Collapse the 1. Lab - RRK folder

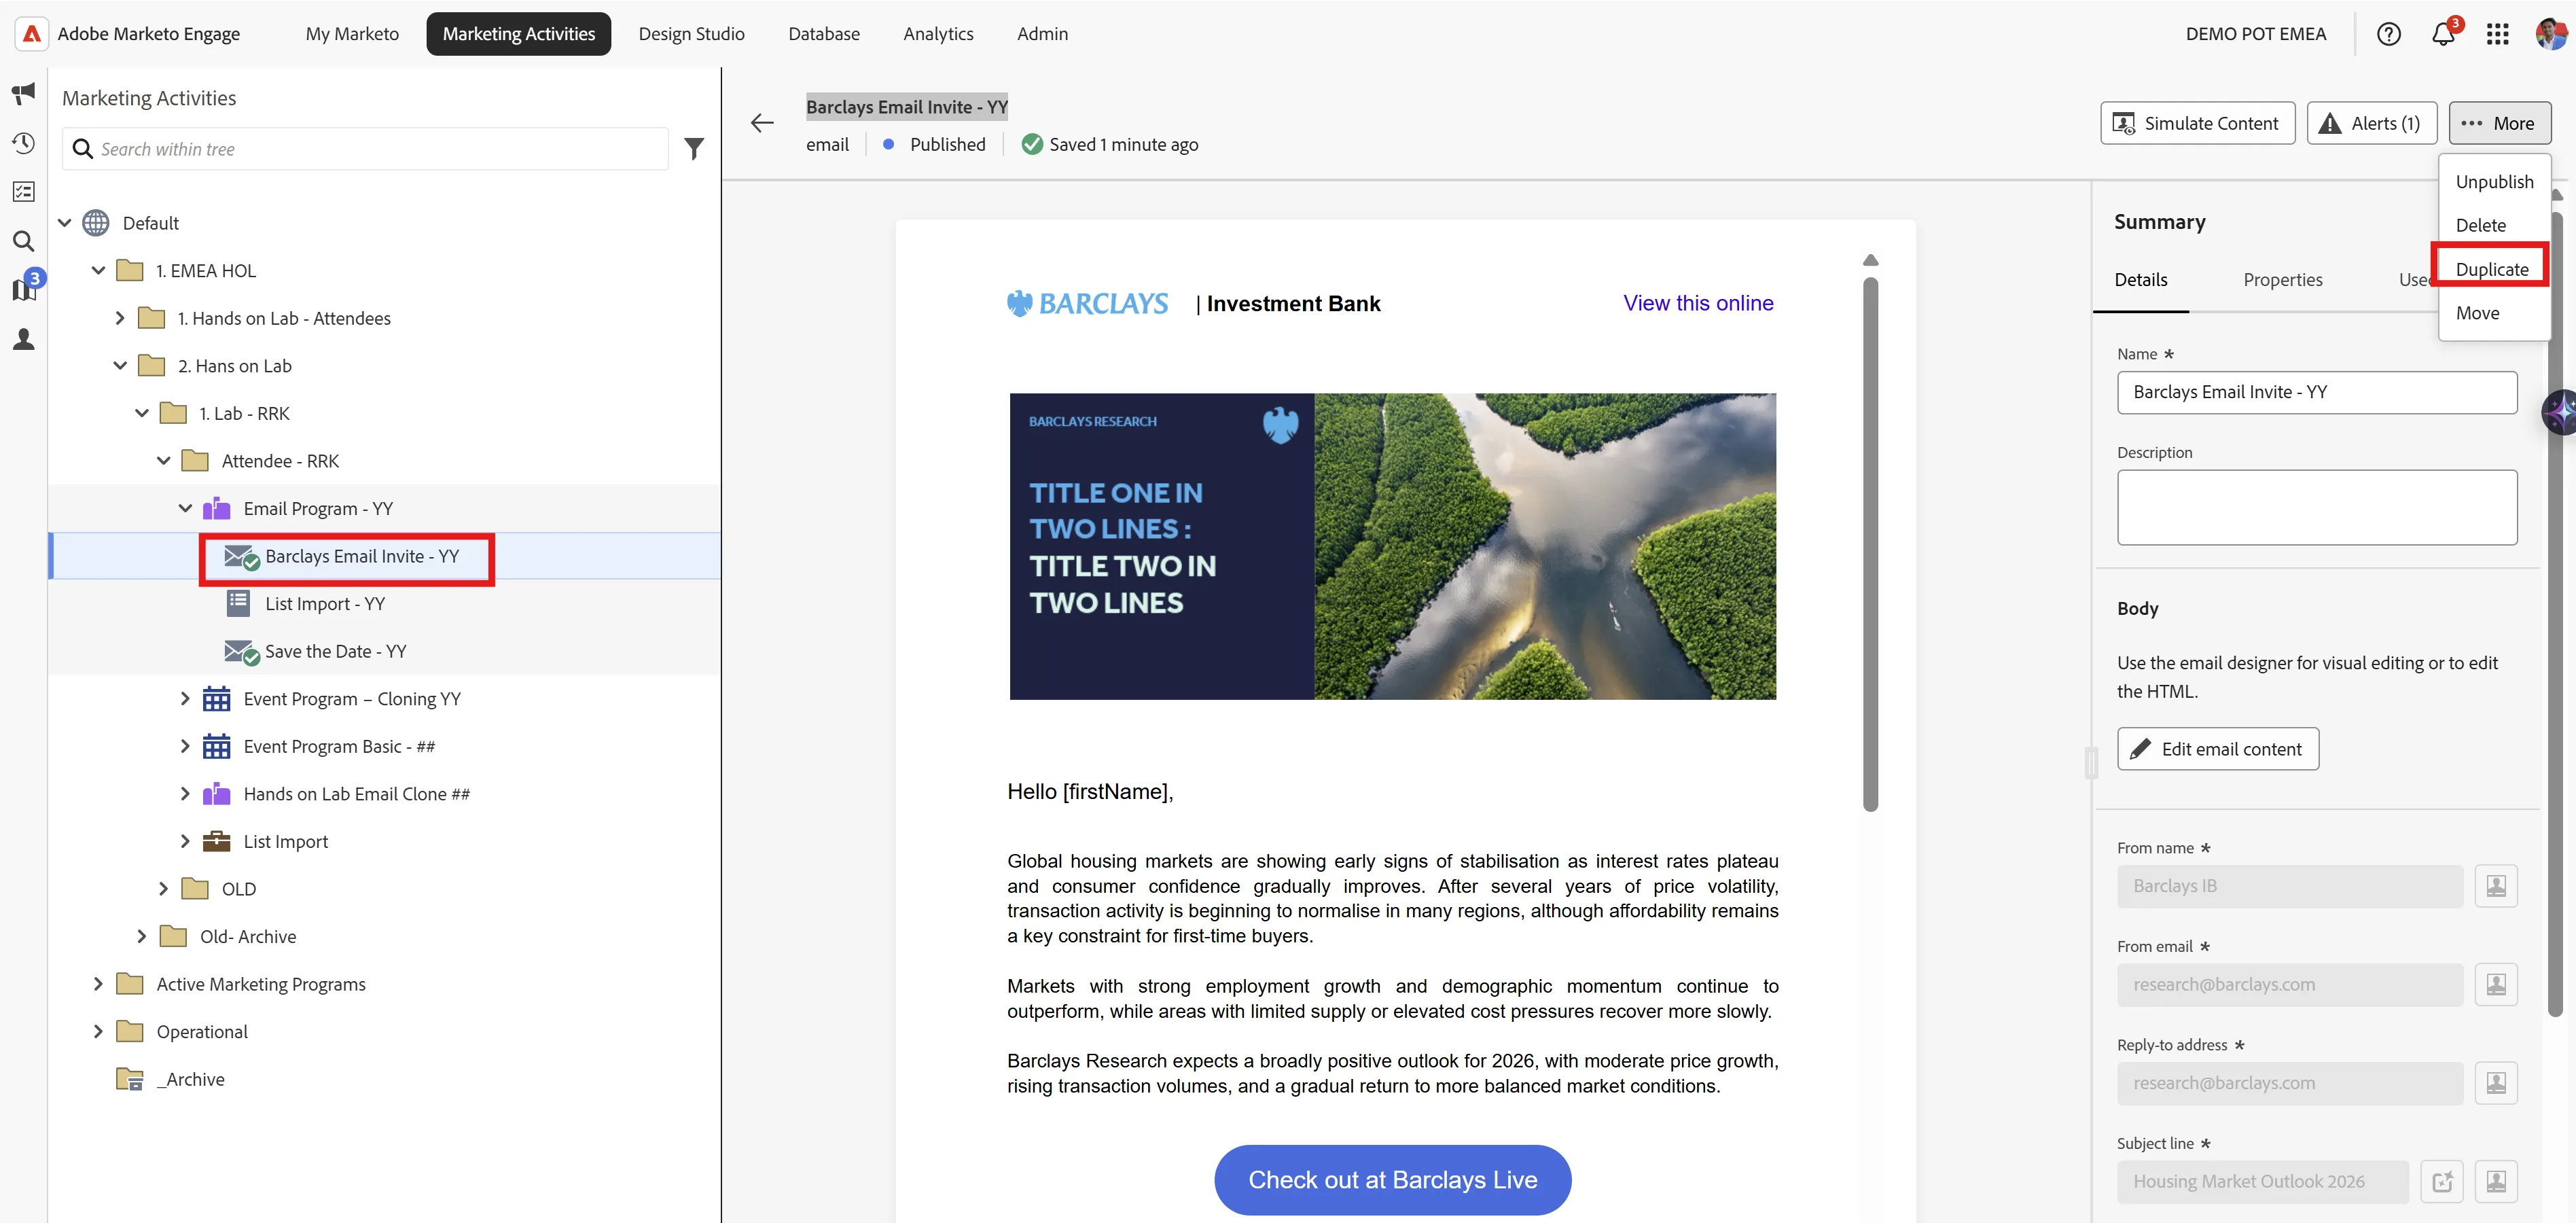[x=142, y=414]
